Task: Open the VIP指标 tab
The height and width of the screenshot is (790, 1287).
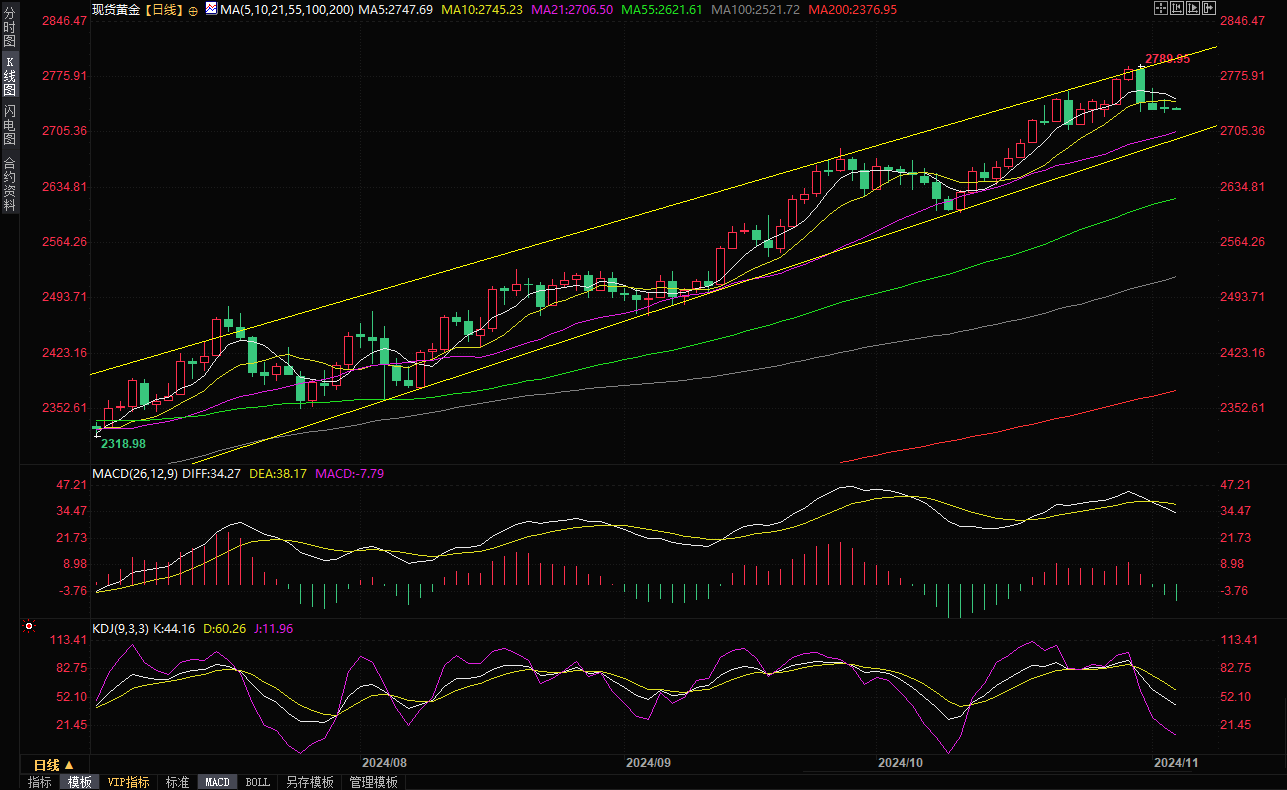Action: tap(128, 782)
